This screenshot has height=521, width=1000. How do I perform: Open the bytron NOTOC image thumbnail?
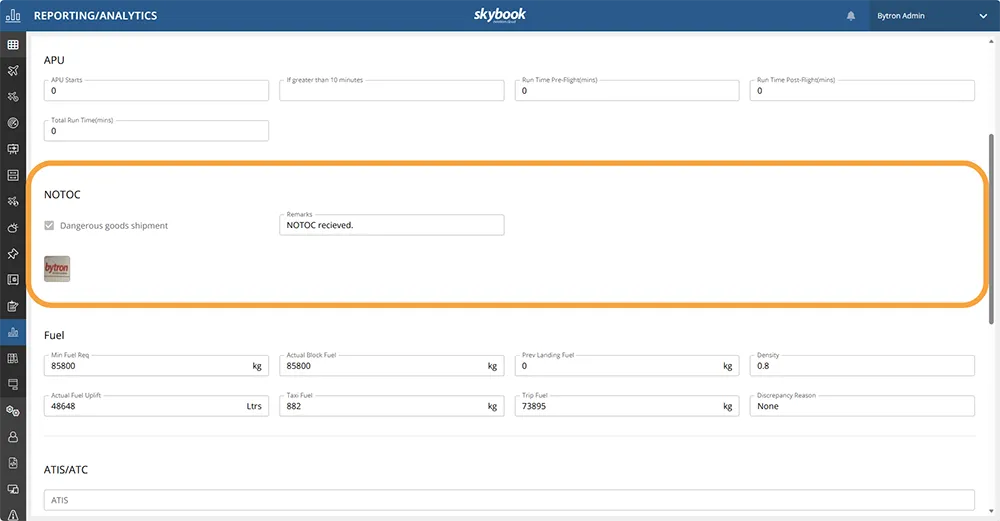(57, 269)
